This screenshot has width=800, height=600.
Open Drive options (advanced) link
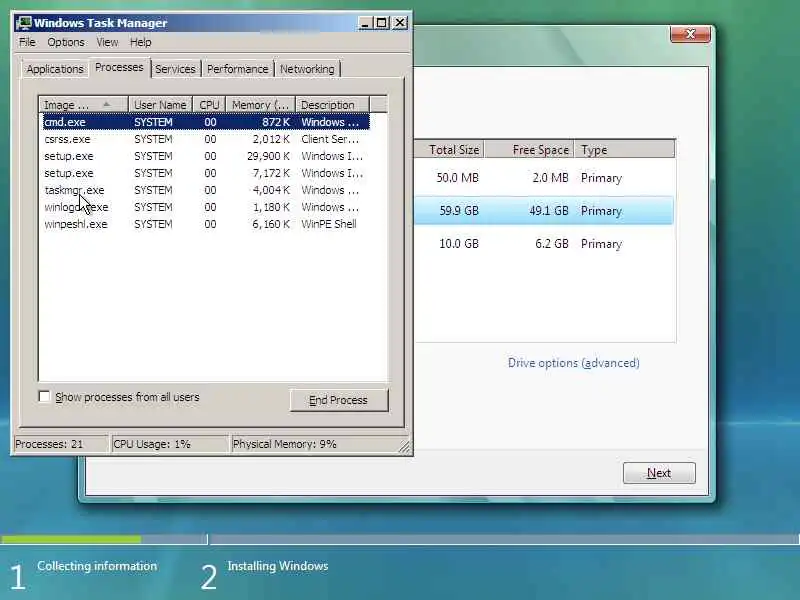[x=573, y=363]
